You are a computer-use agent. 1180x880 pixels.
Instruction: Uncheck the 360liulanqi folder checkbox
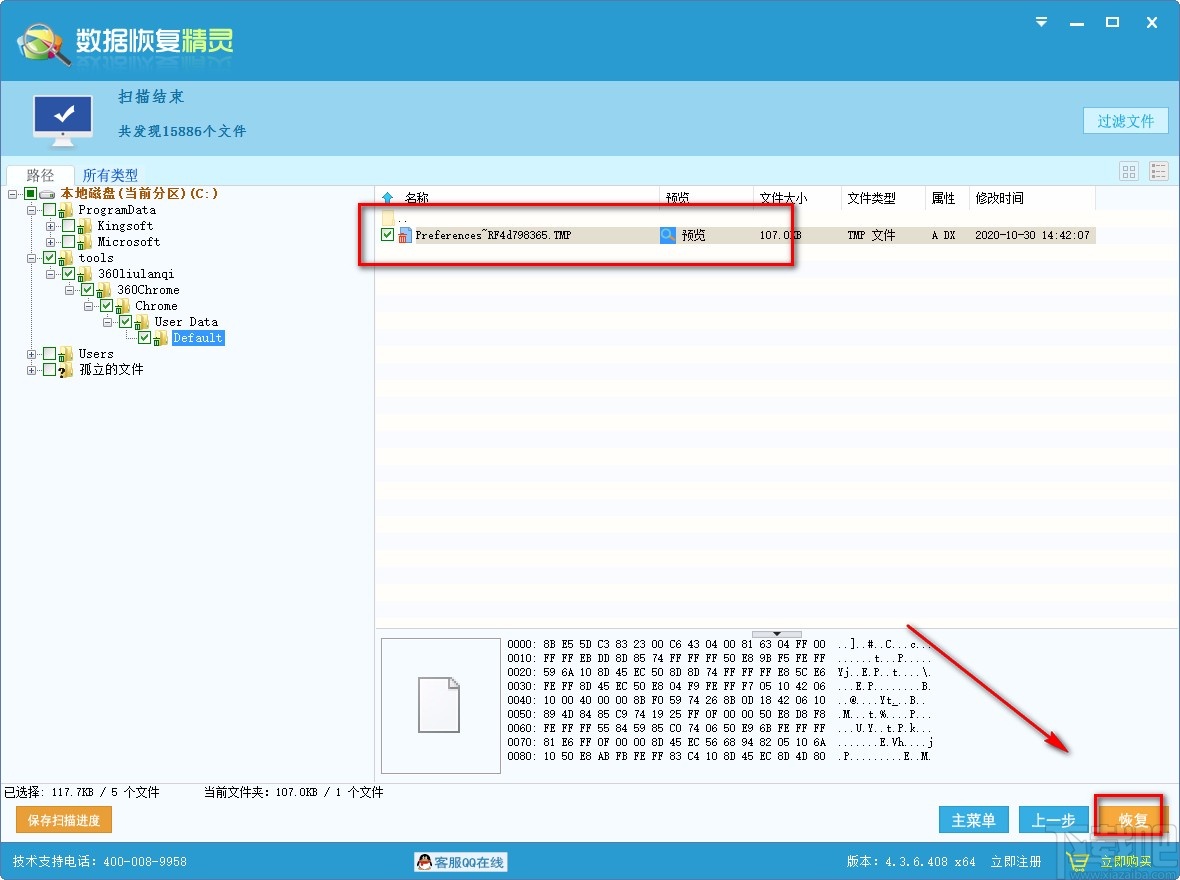point(68,273)
